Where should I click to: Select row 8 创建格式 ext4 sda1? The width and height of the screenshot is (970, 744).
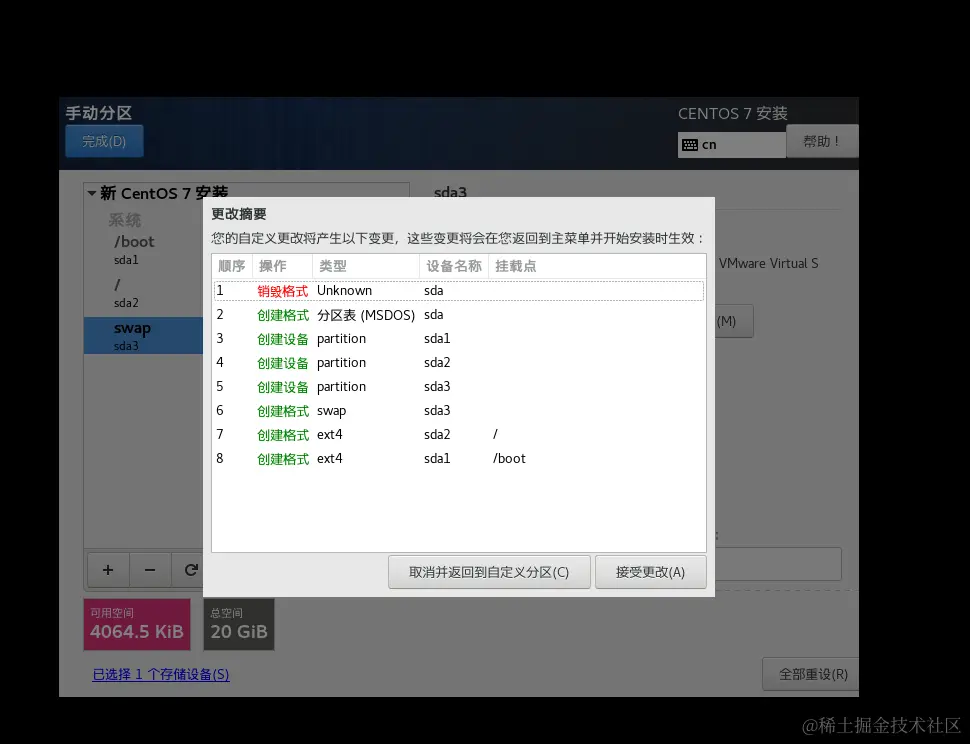point(458,459)
